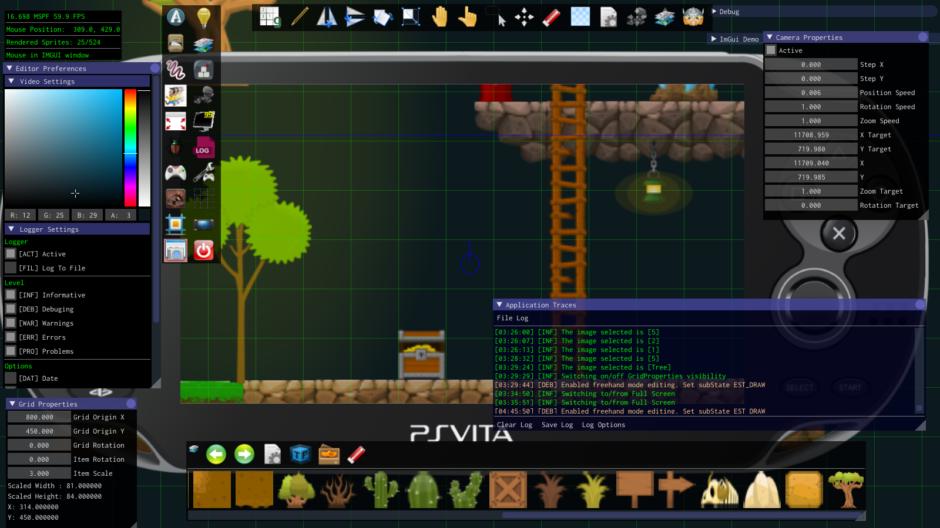Check the Active box in Camera Properties
The width and height of the screenshot is (940, 528).
771,50
